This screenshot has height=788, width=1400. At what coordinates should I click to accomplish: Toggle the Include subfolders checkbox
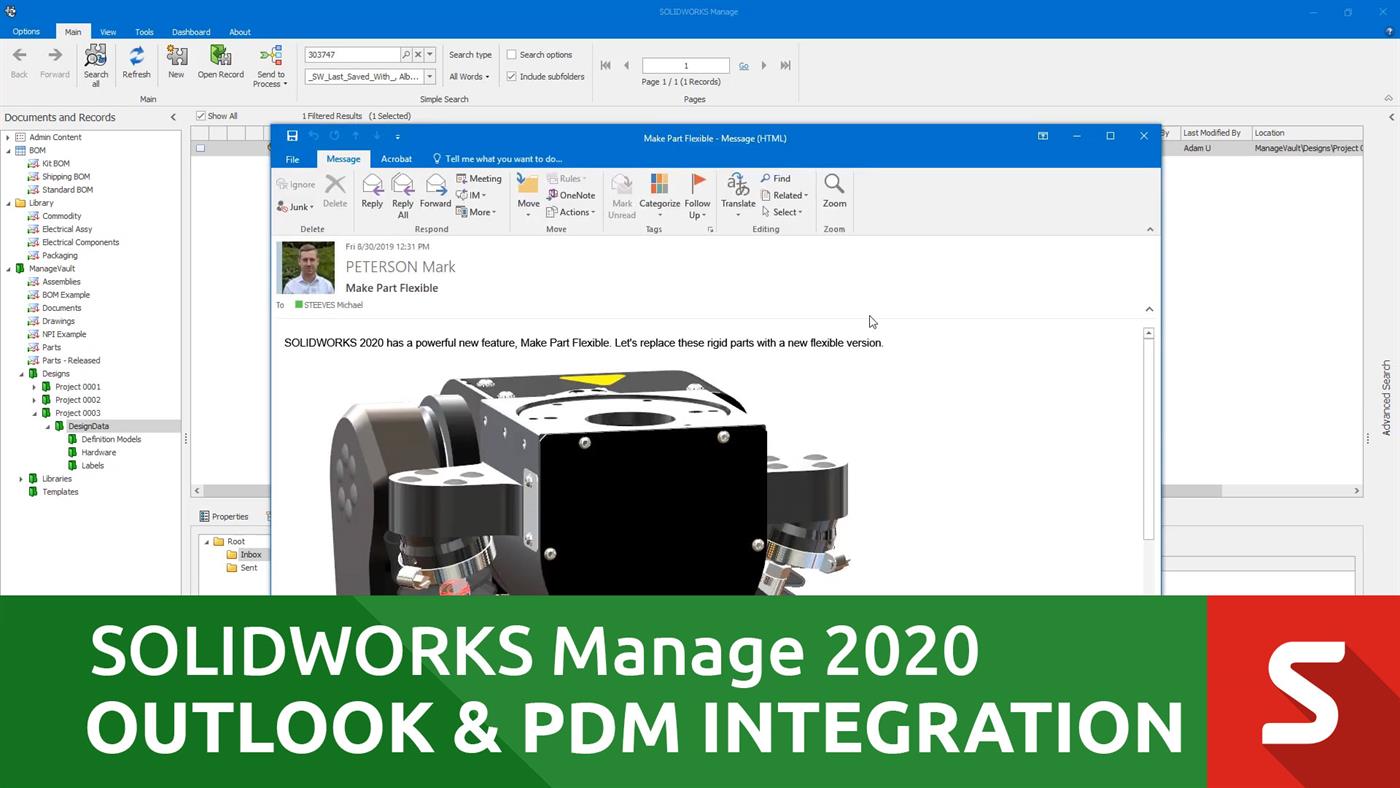[x=511, y=75]
